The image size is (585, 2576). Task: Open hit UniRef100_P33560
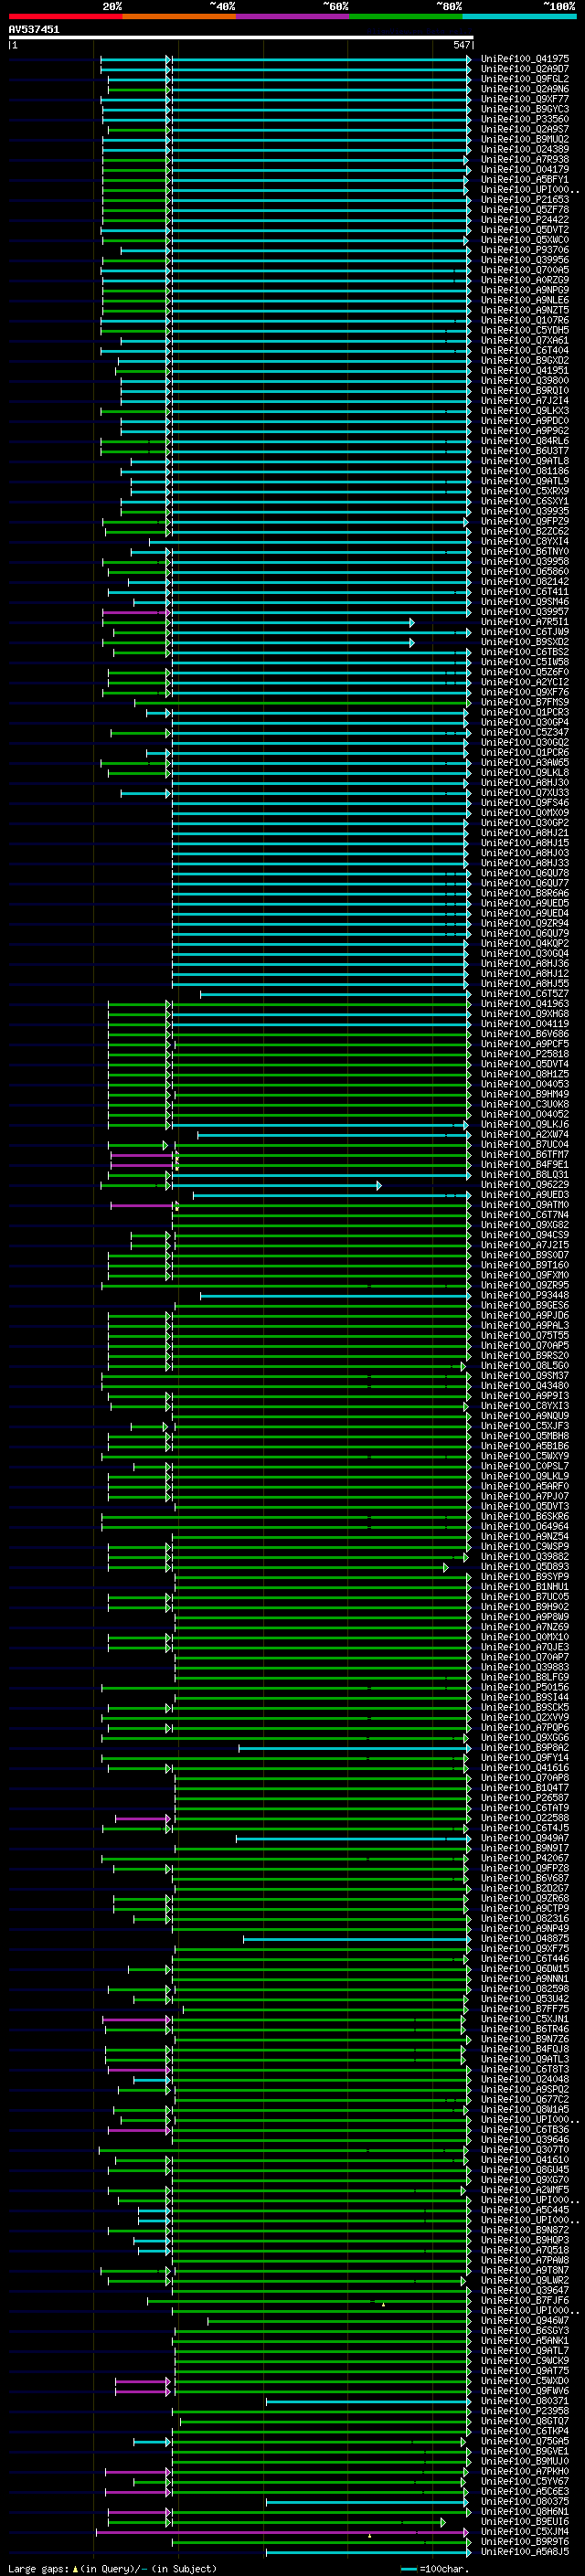point(525,119)
